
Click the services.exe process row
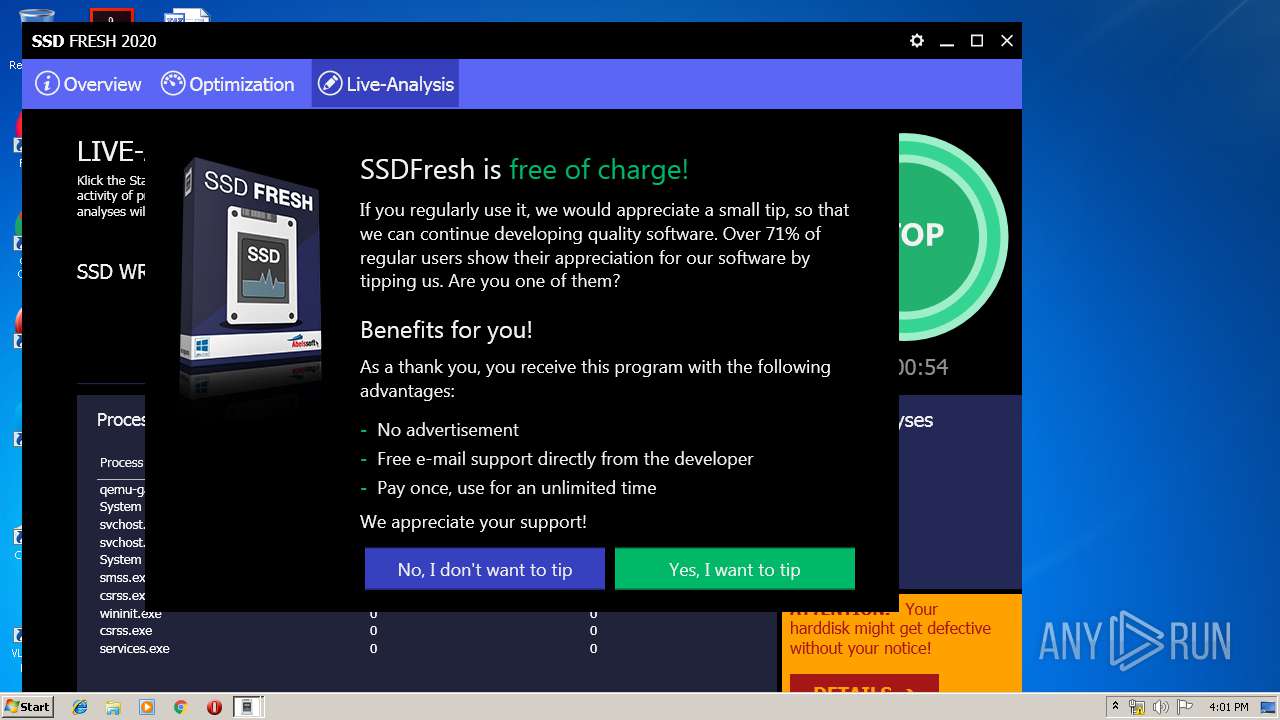[426, 648]
